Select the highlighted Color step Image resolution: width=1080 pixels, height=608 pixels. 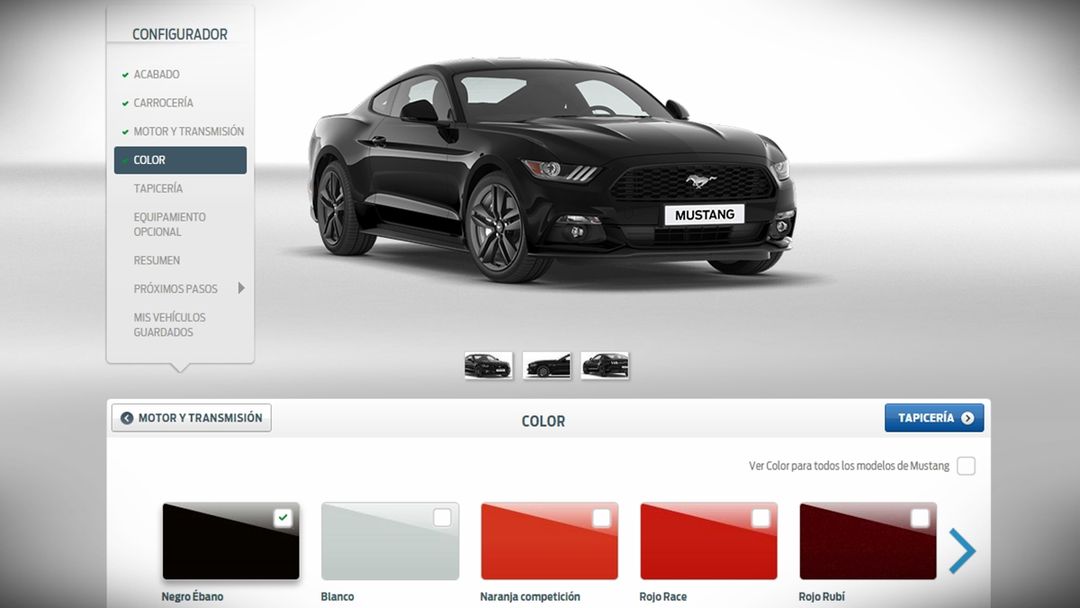click(x=180, y=160)
